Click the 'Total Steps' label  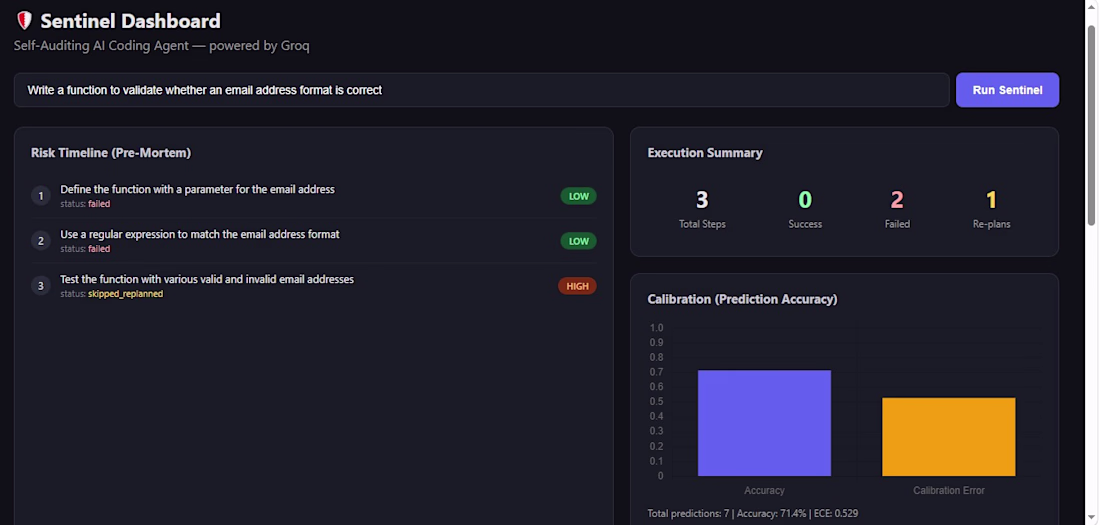pos(702,224)
